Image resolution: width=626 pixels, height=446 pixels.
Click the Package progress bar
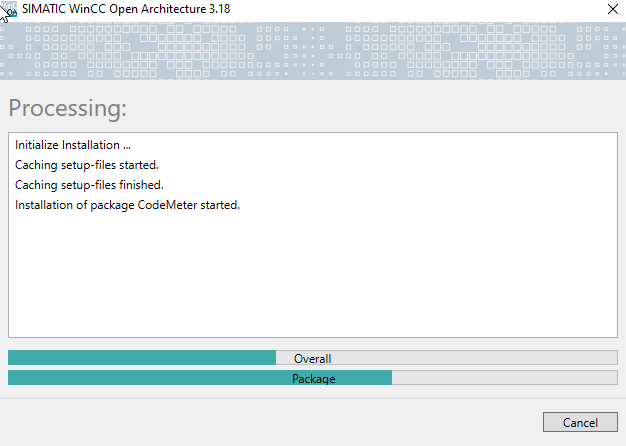[x=313, y=378]
